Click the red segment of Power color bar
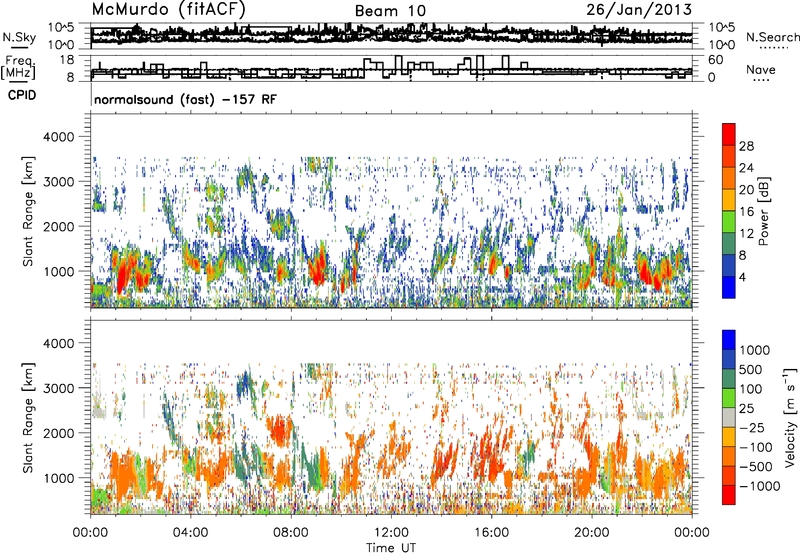This screenshot has width=800, height=554. [x=729, y=134]
